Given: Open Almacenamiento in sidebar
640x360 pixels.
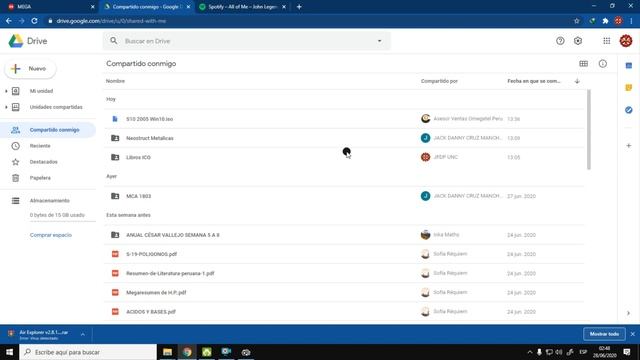Looking at the screenshot, I should pyautogui.click(x=48, y=200).
